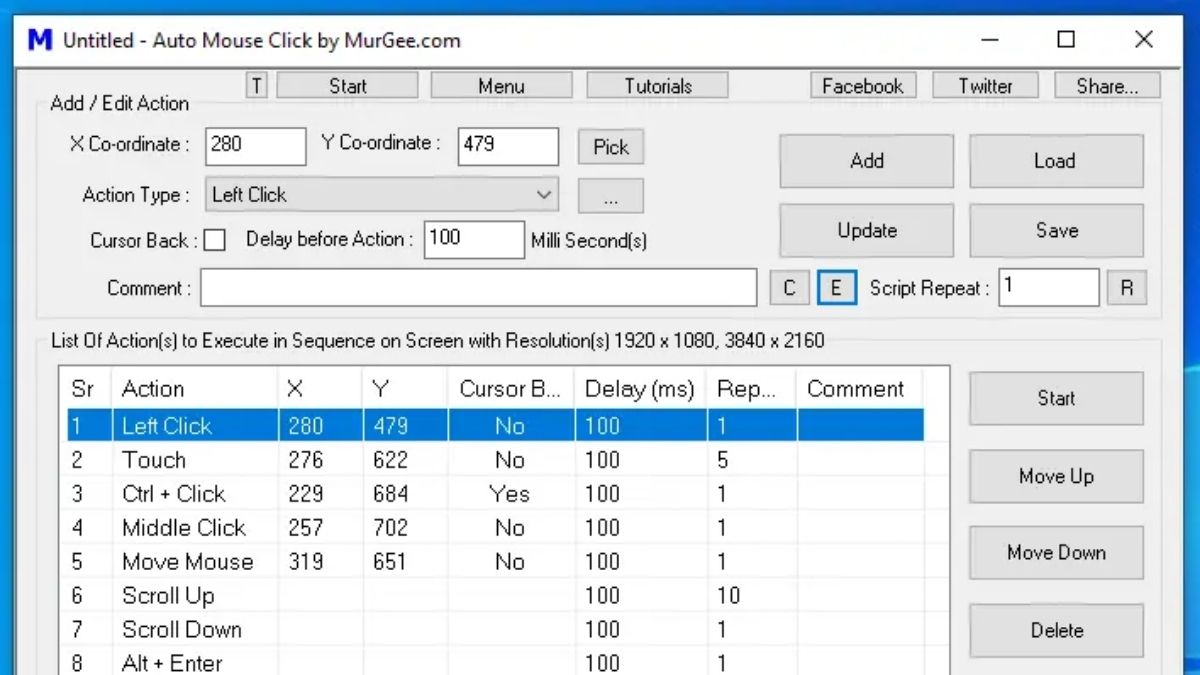Open the Tutorials button
The height and width of the screenshot is (675, 1200).
click(657, 86)
